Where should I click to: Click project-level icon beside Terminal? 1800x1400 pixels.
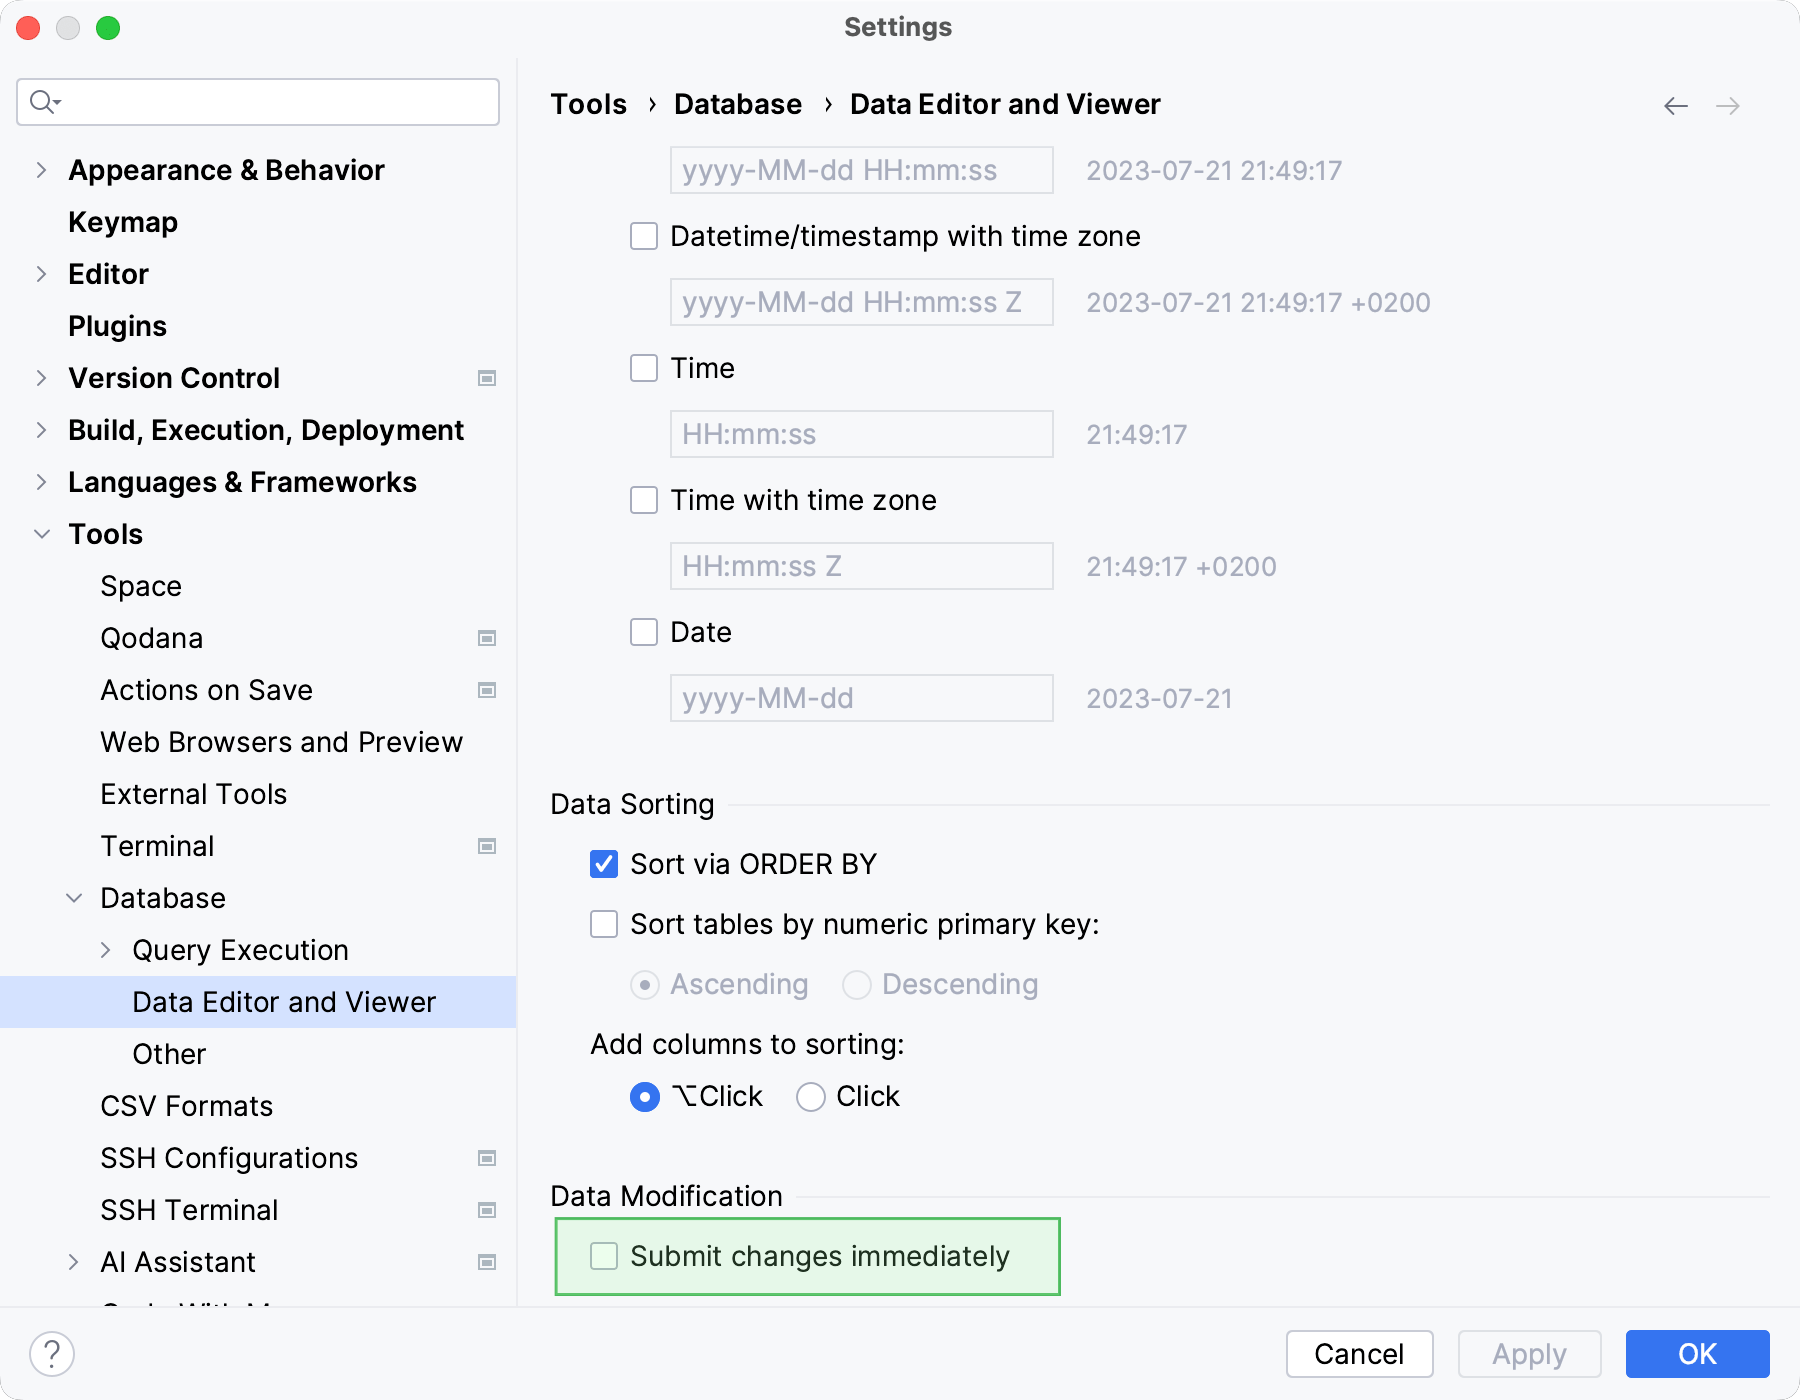pos(487,846)
